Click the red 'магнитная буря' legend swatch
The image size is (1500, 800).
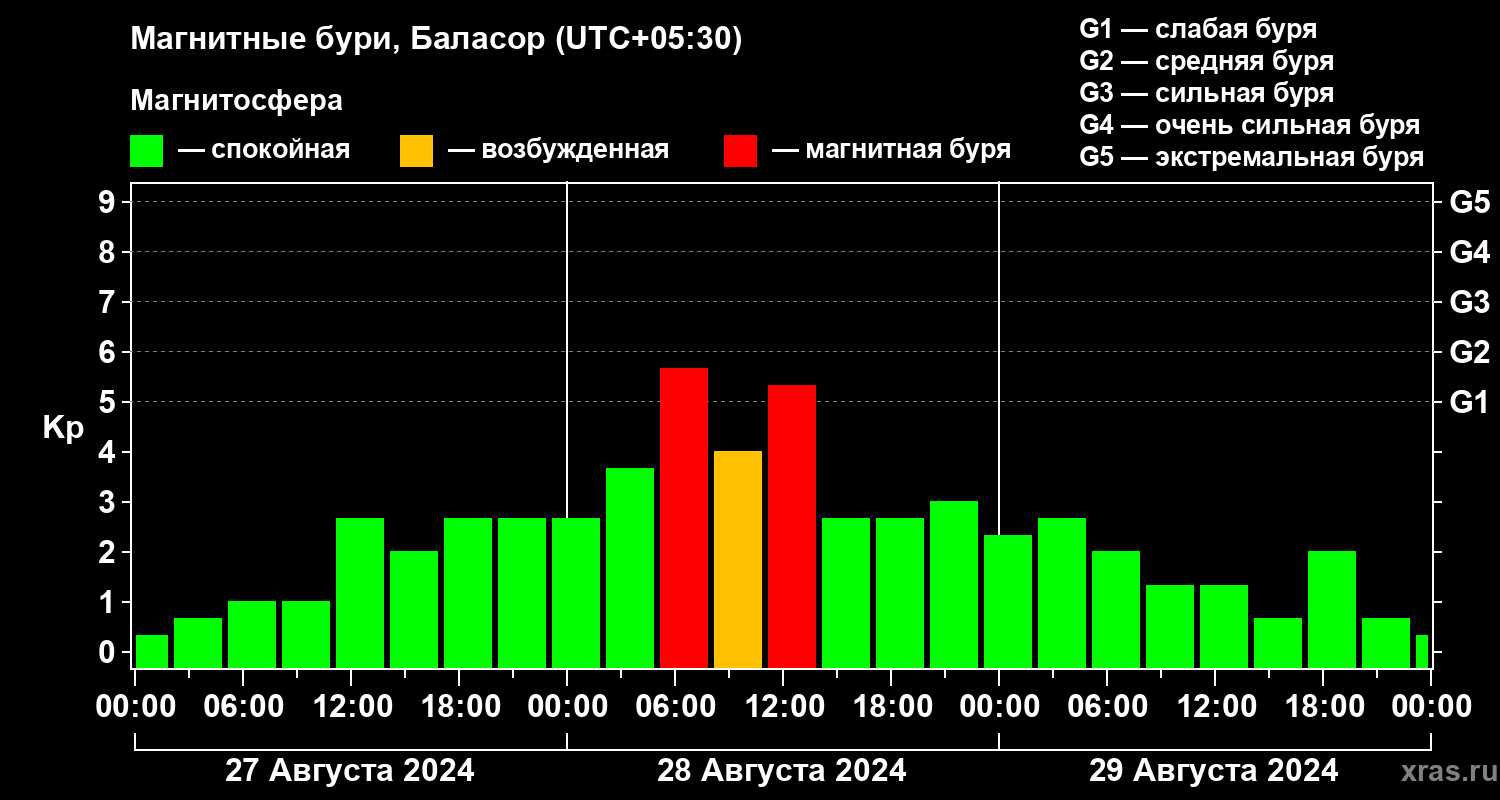pos(740,151)
